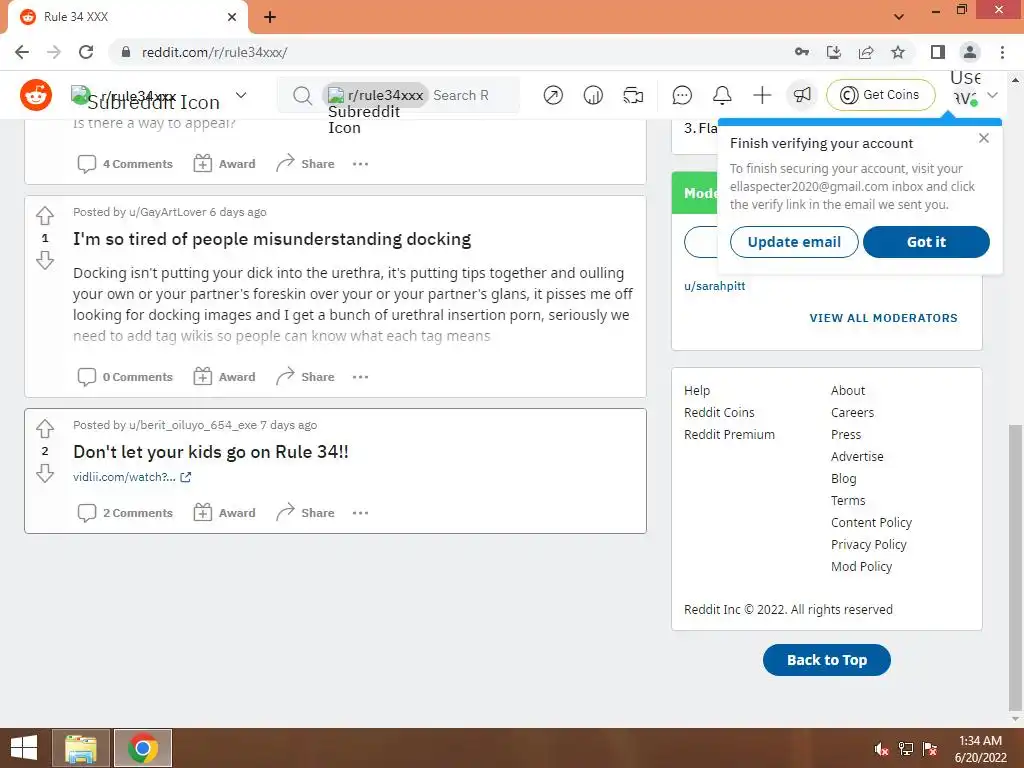Viewport: 1024px width, 768px height.
Task: Toggle Chrome side panel
Action: click(938, 52)
